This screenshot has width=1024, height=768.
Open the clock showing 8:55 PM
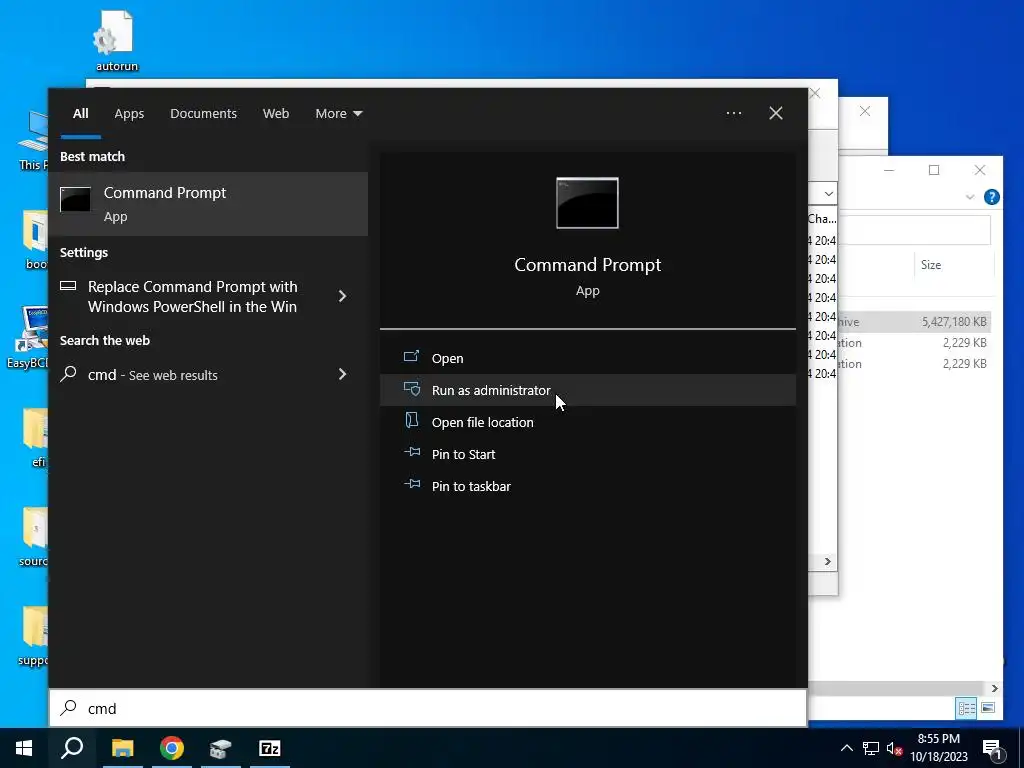pos(938,748)
